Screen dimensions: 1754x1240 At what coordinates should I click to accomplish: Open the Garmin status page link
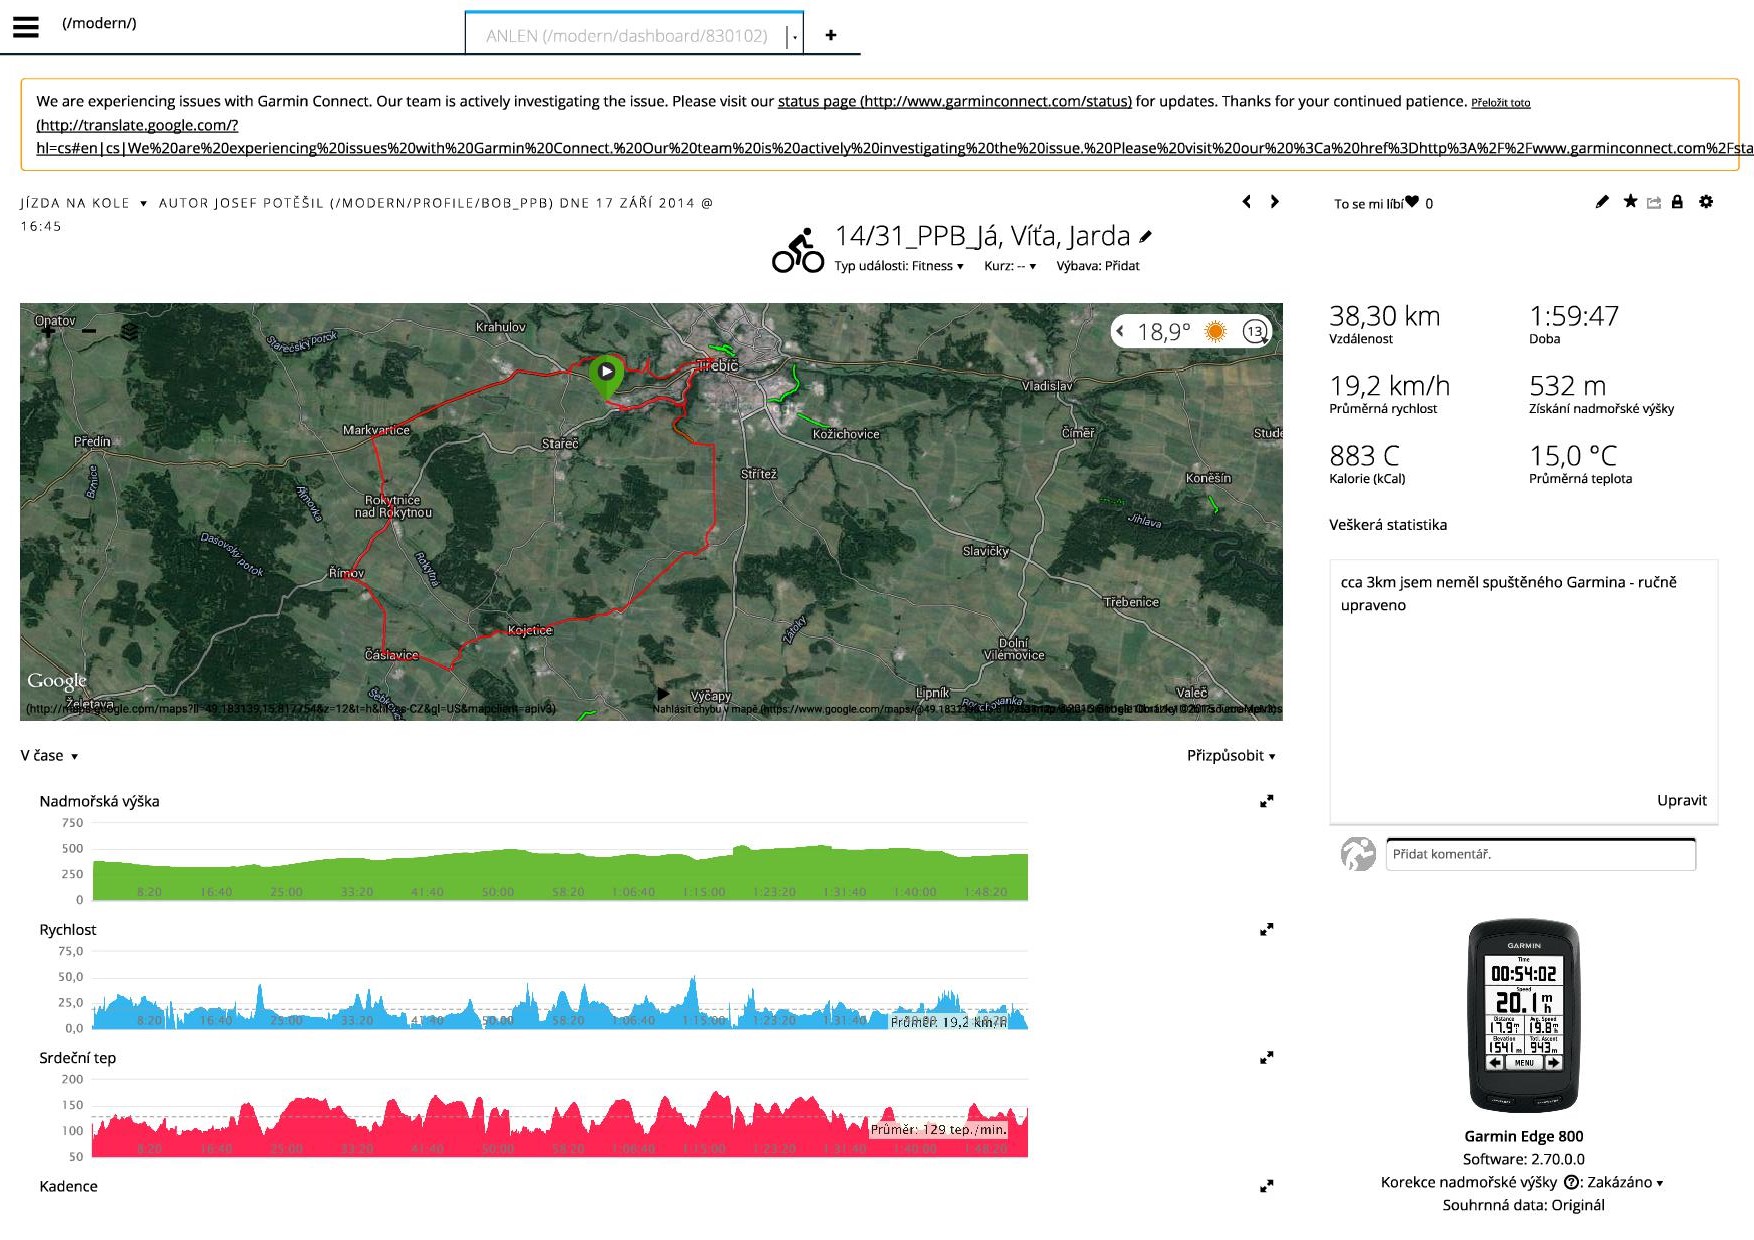[954, 101]
